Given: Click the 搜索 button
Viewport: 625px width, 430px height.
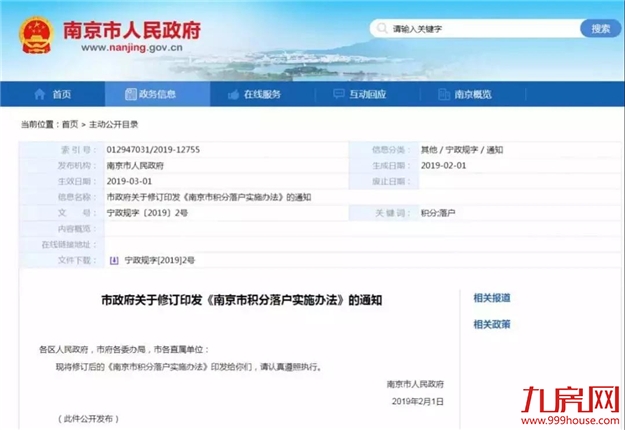Looking at the screenshot, I should click(600, 28).
